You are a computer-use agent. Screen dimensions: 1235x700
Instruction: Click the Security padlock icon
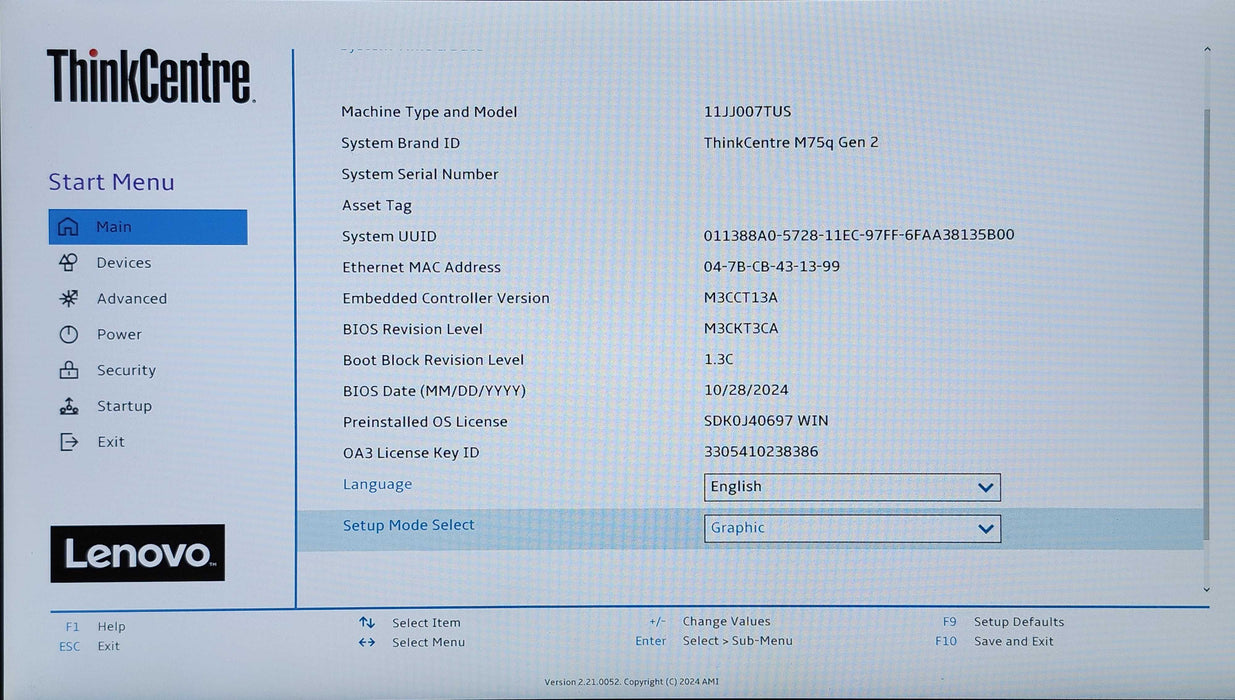(68, 370)
